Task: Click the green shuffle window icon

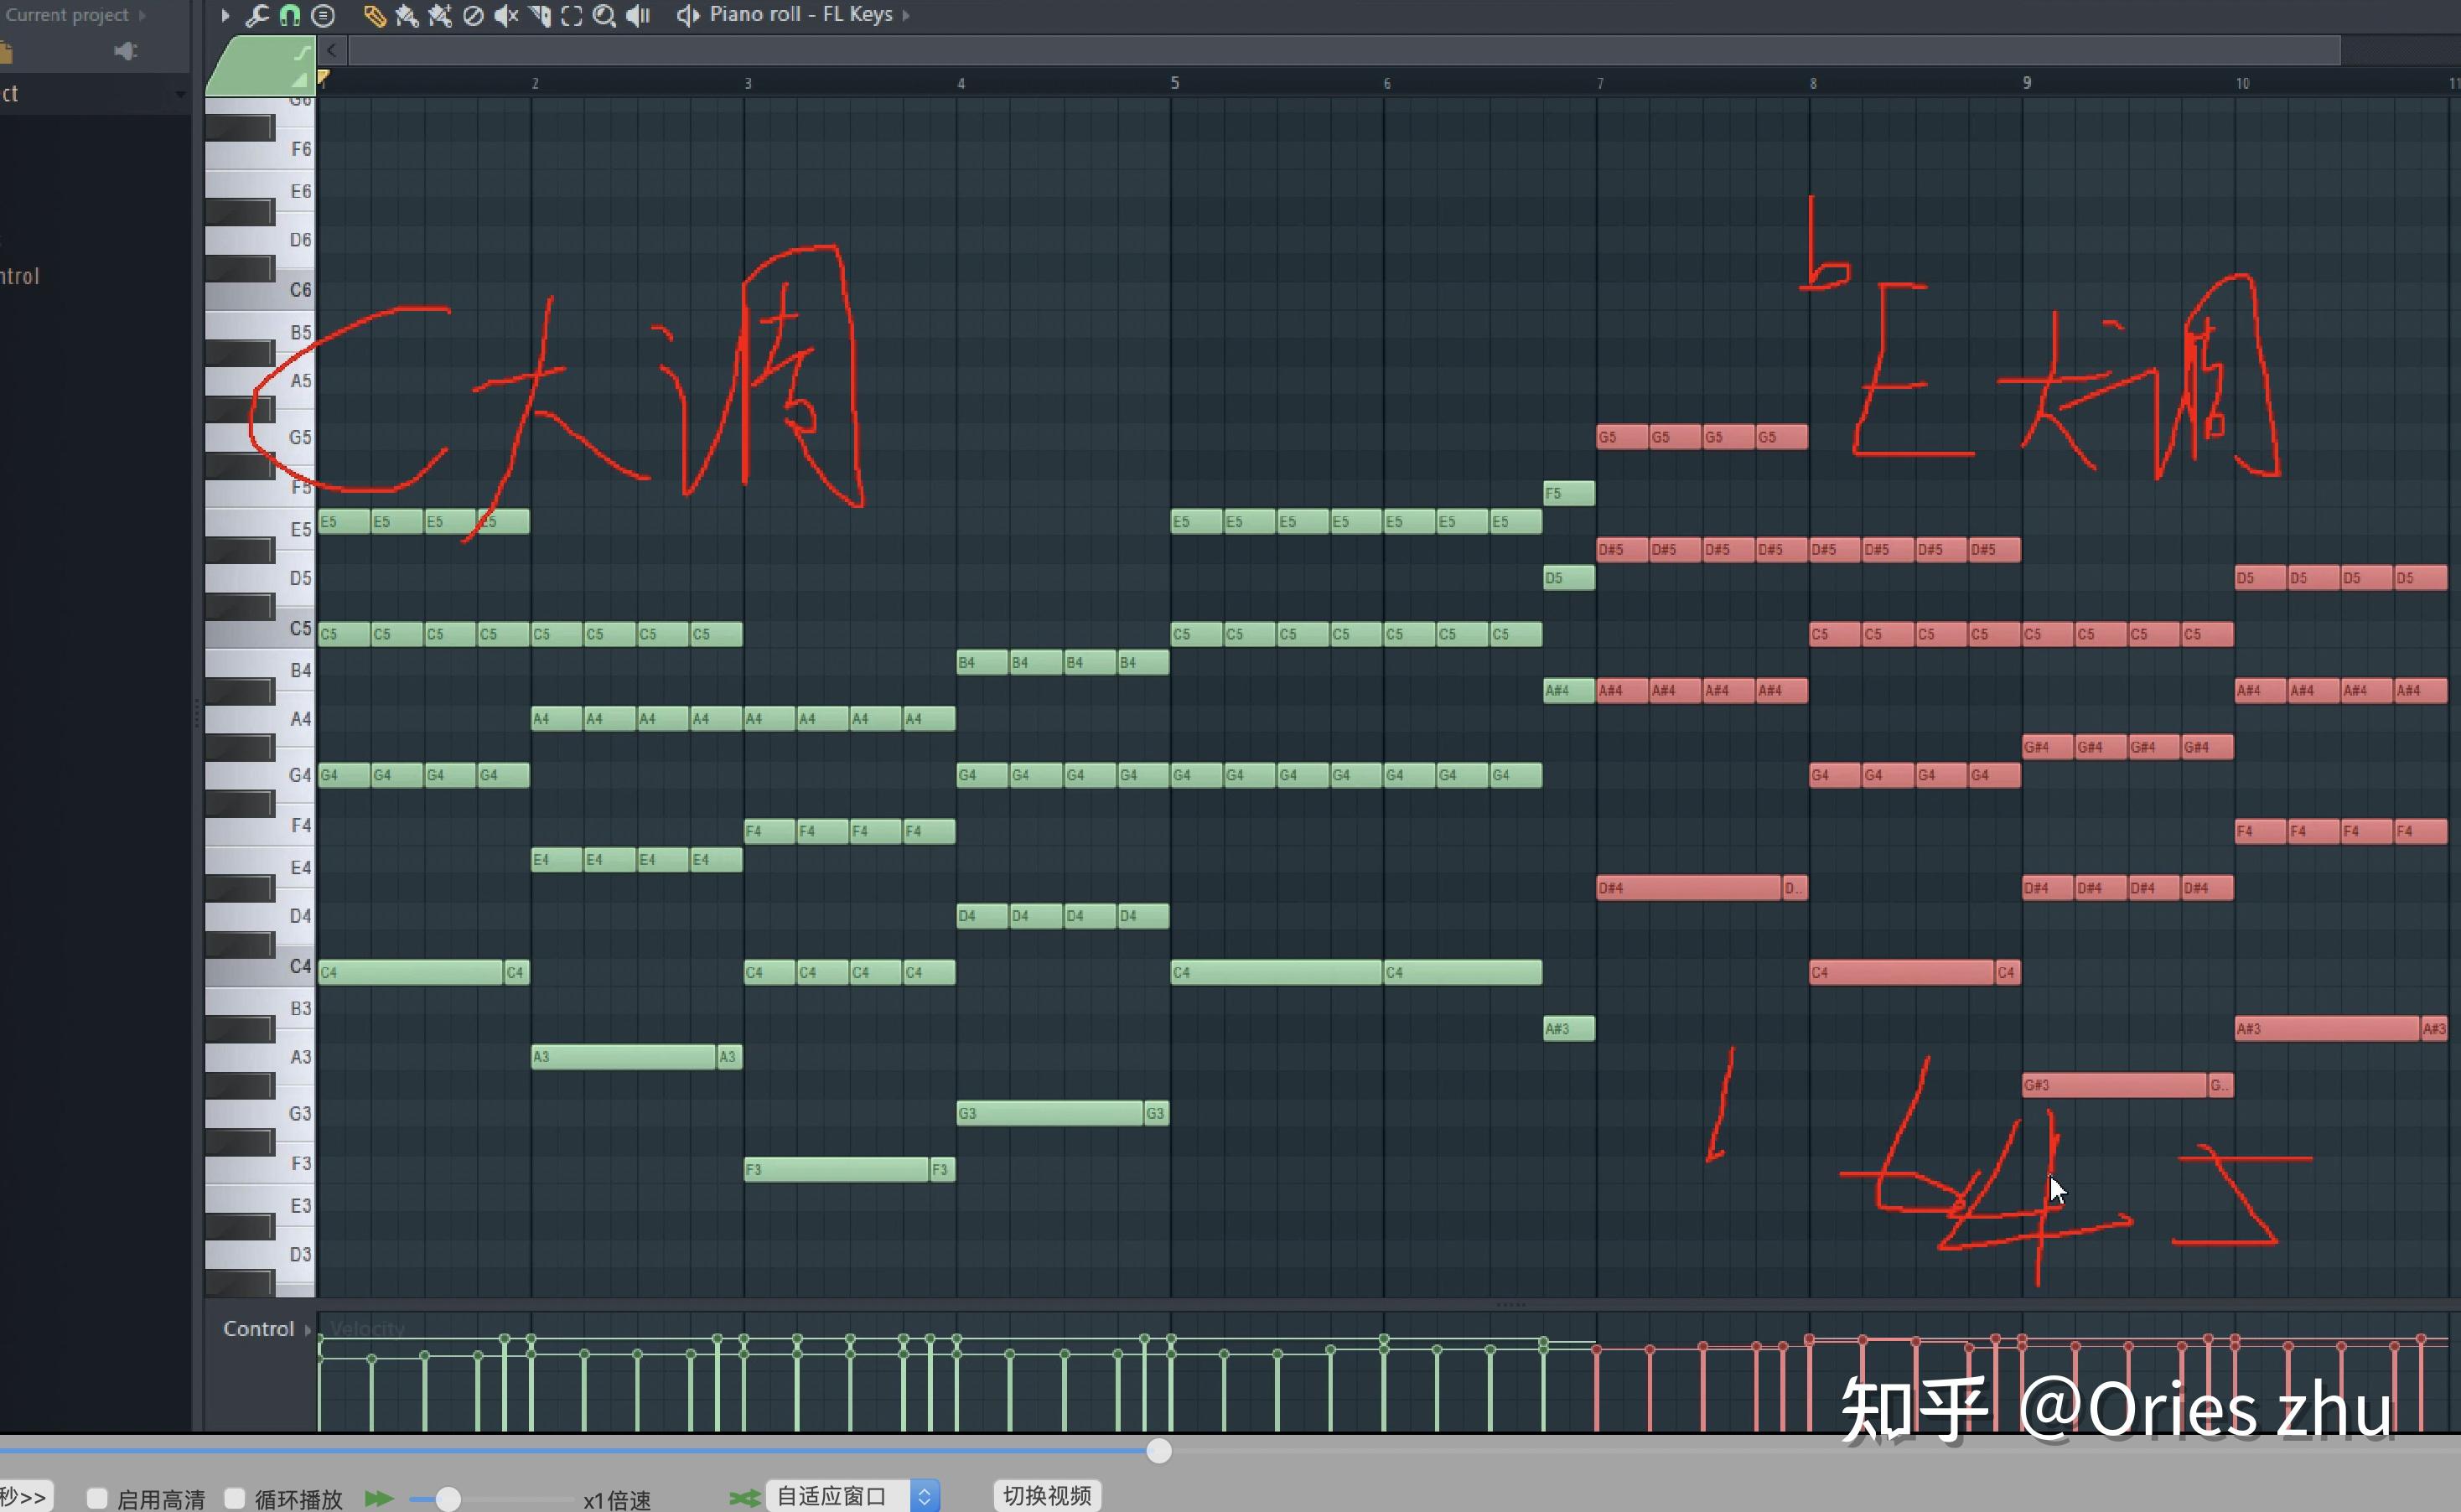Action: point(744,1497)
